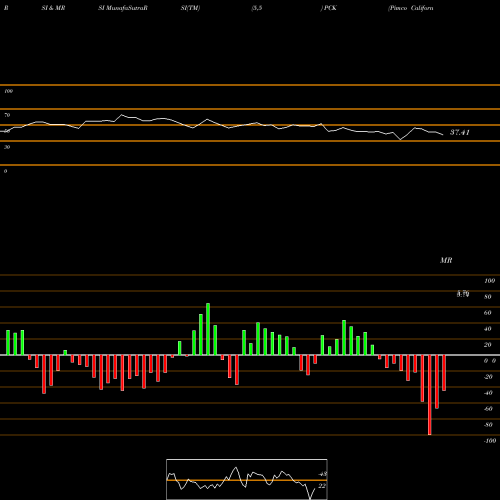Click the RSI value 37.41 label
This screenshot has width=500, height=500.
[460, 132]
